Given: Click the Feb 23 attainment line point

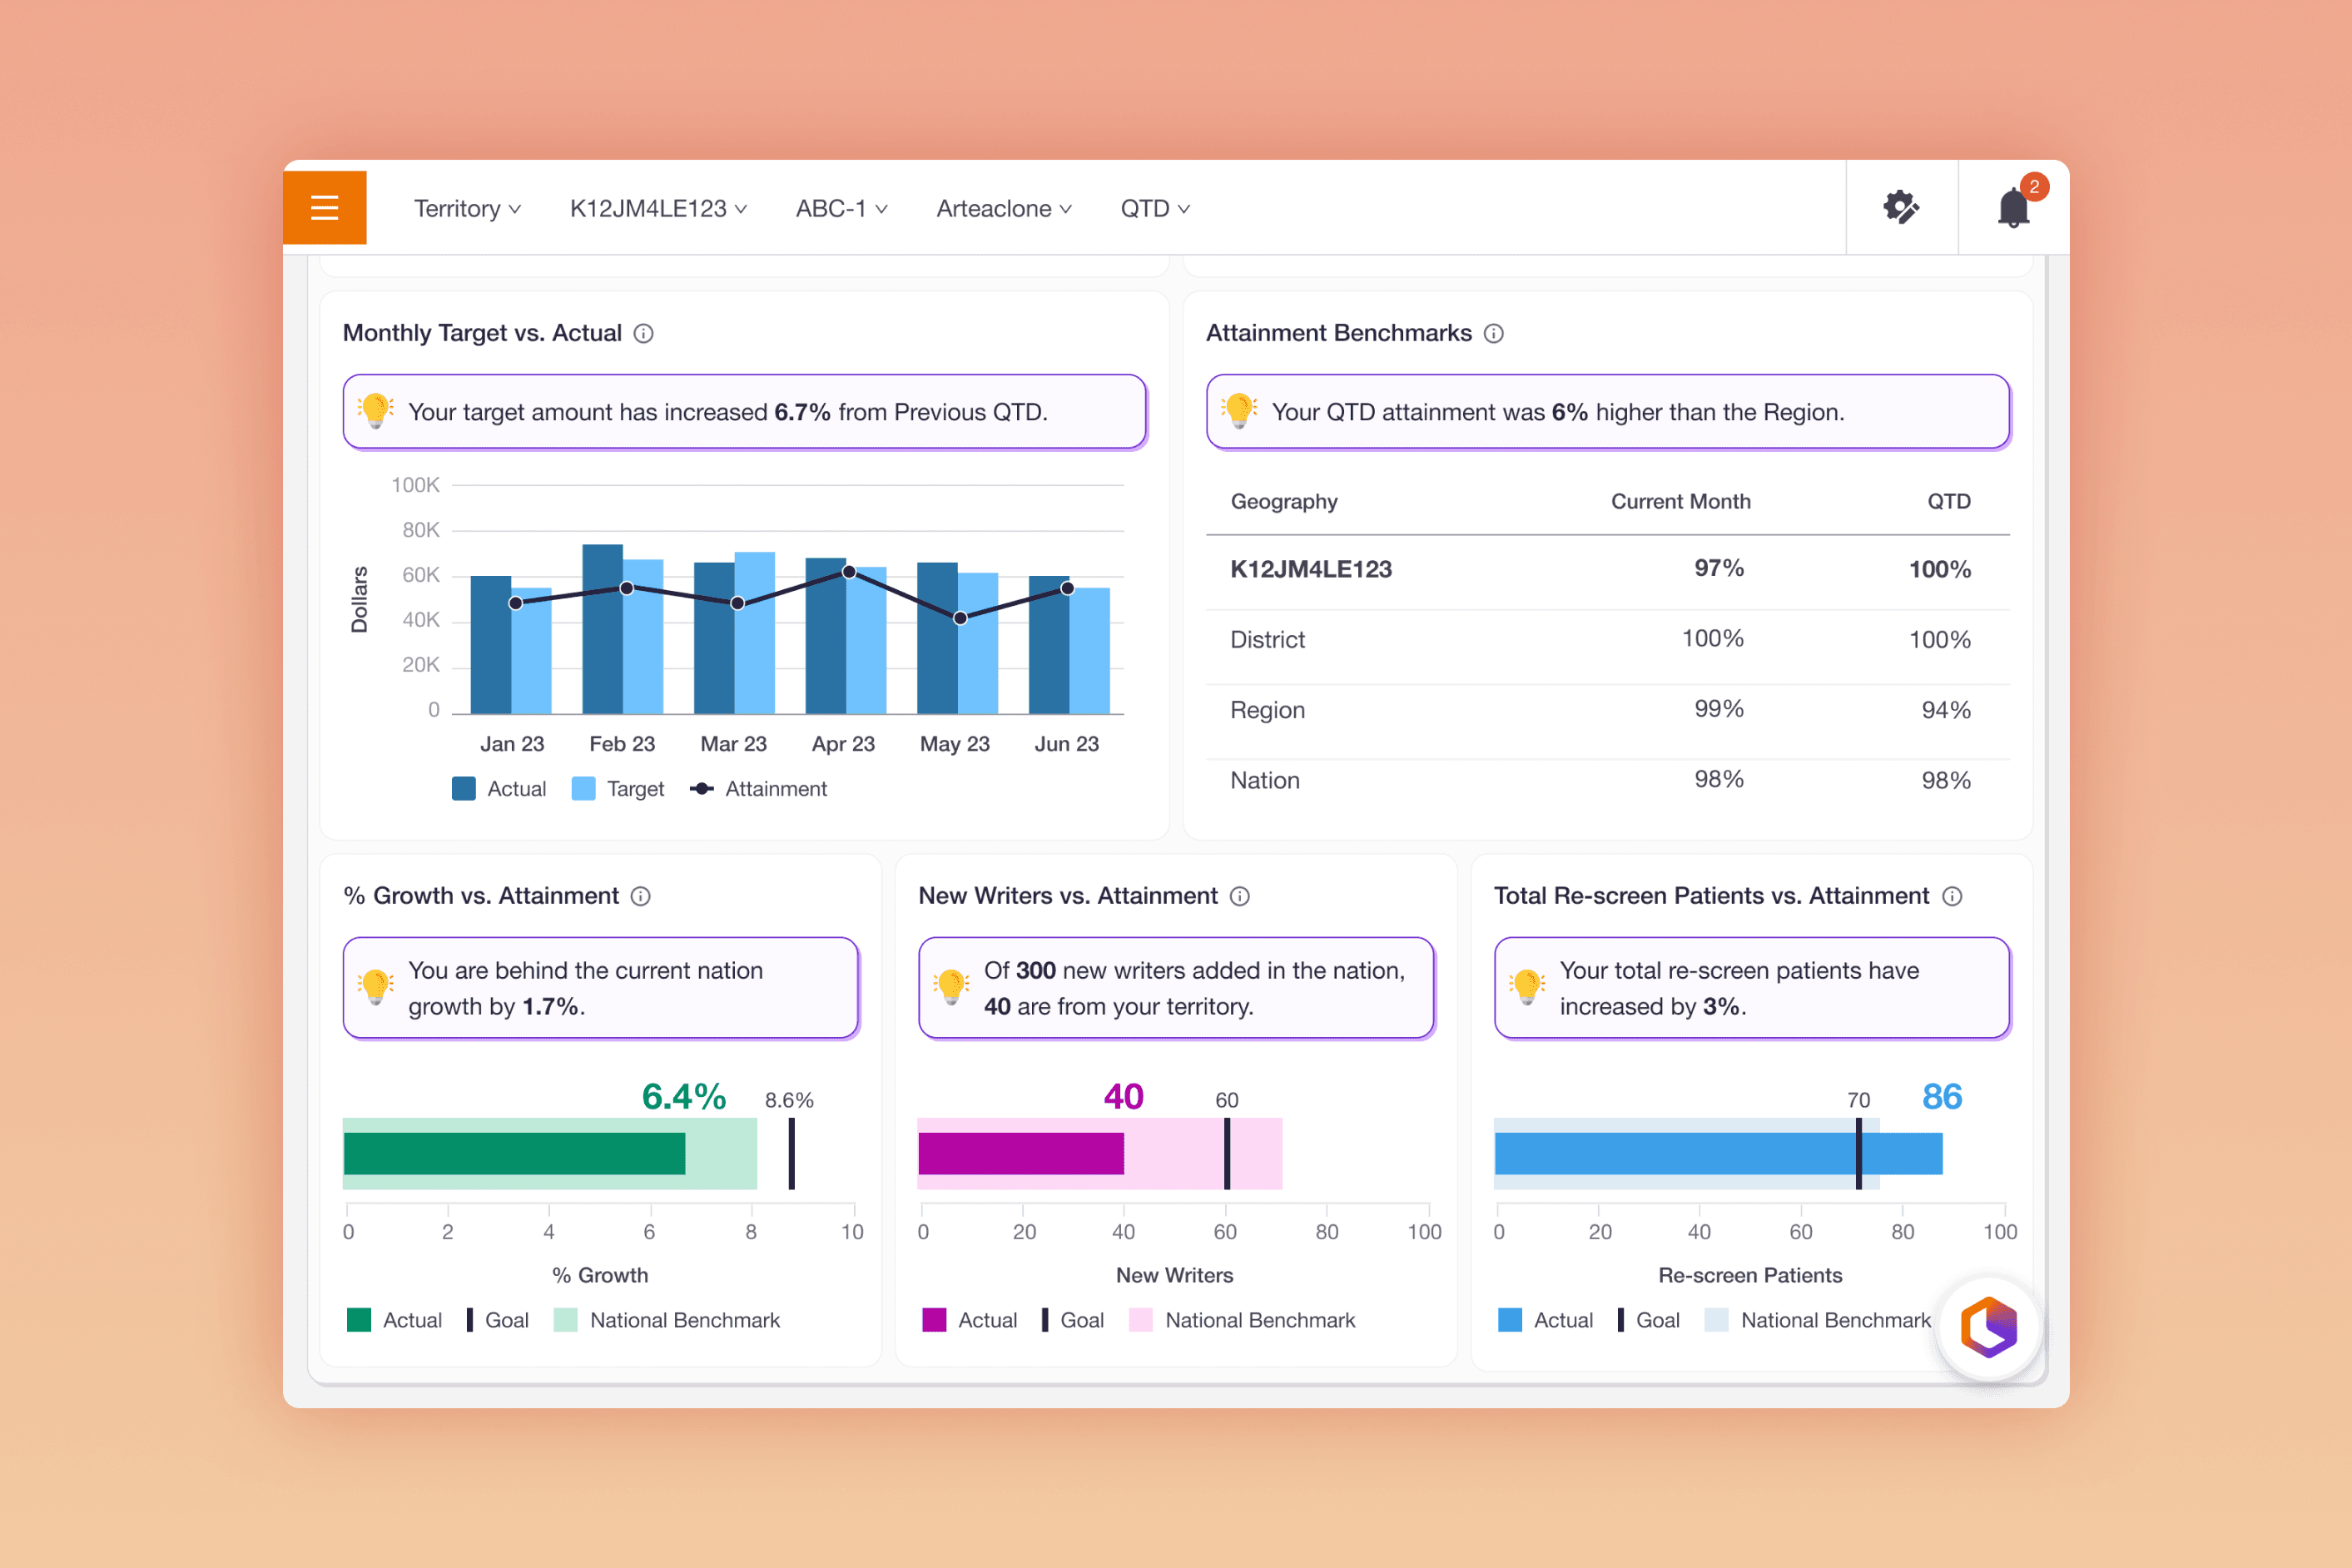Looking at the screenshot, I should [x=626, y=588].
